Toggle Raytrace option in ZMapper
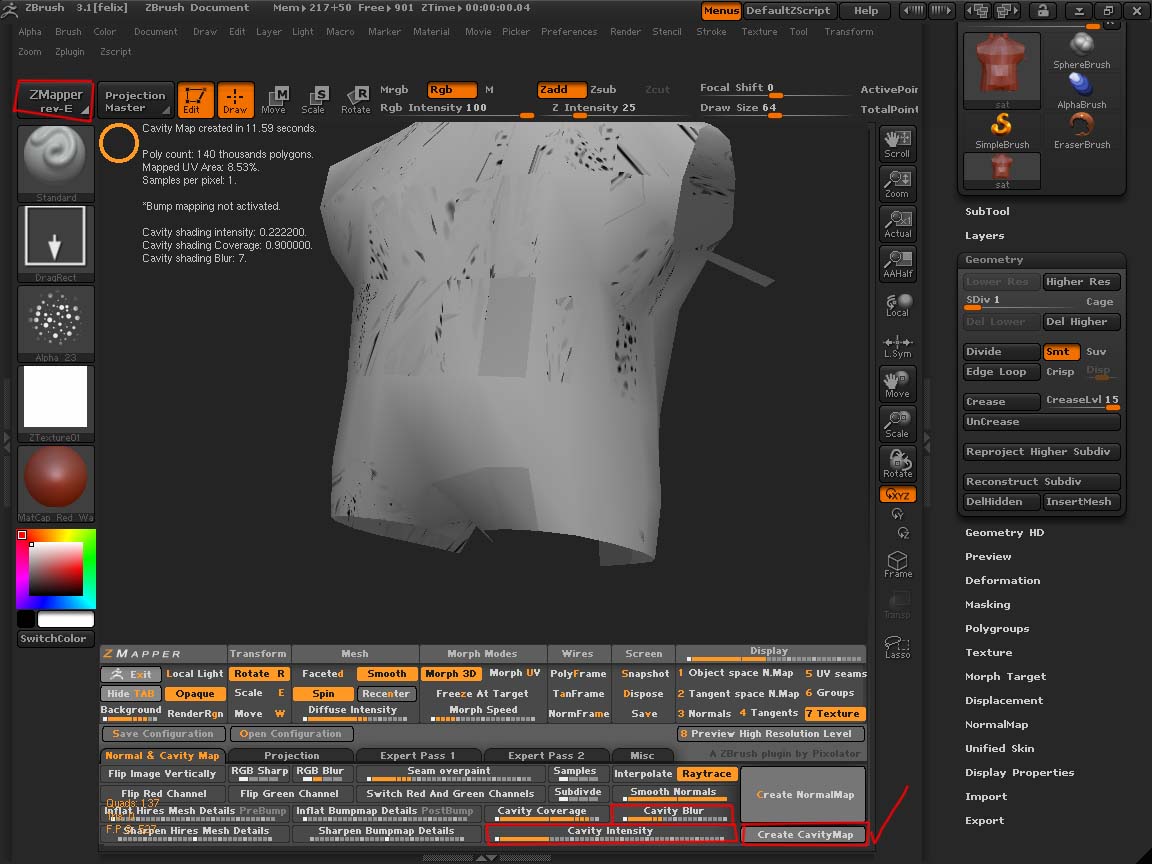Image resolution: width=1152 pixels, height=864 pixels. pos(707,774)
